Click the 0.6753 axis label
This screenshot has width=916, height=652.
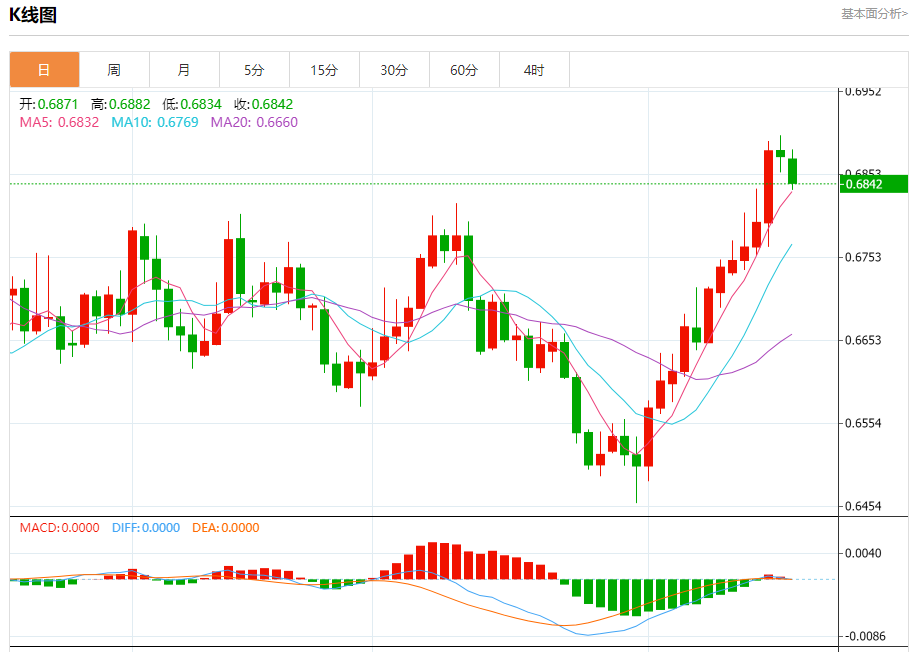[863, 257]
